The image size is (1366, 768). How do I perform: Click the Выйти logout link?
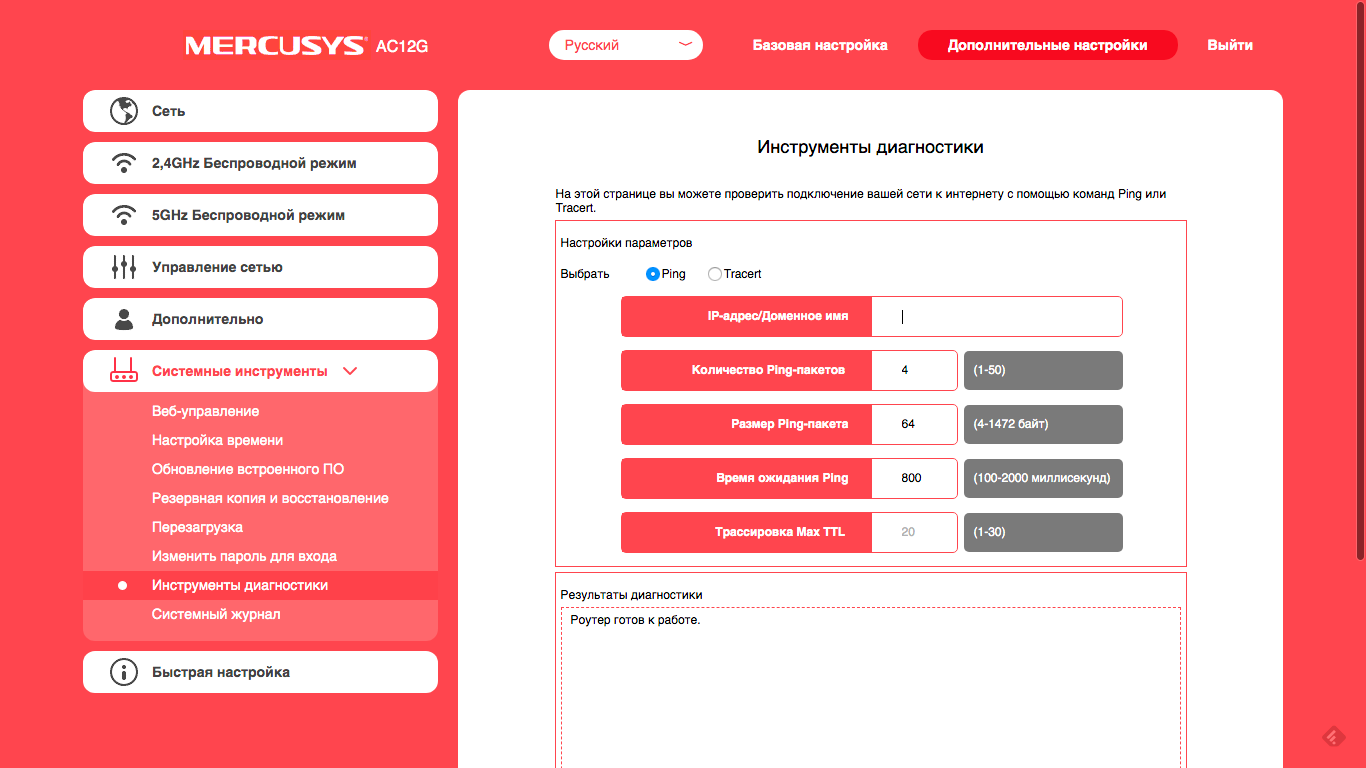[1229, 45]
